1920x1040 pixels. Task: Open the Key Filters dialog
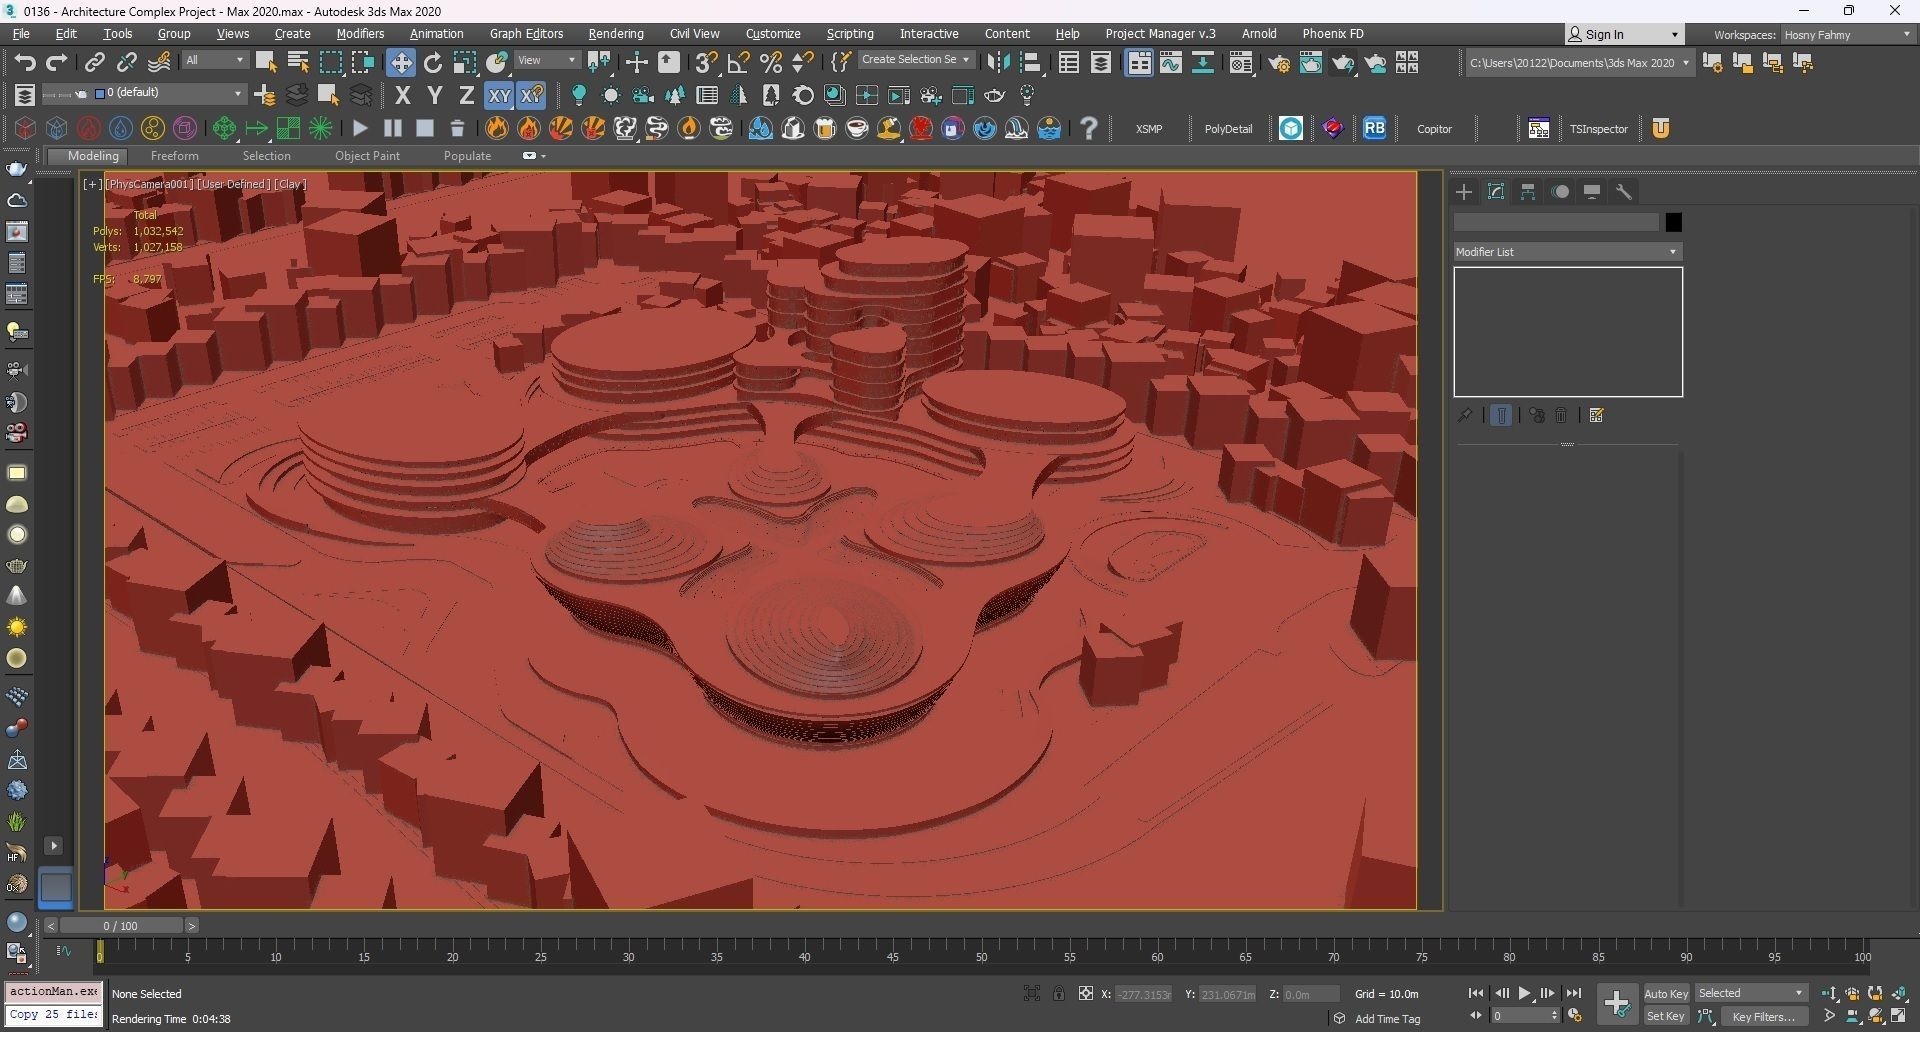[x=1765, y=1016]
